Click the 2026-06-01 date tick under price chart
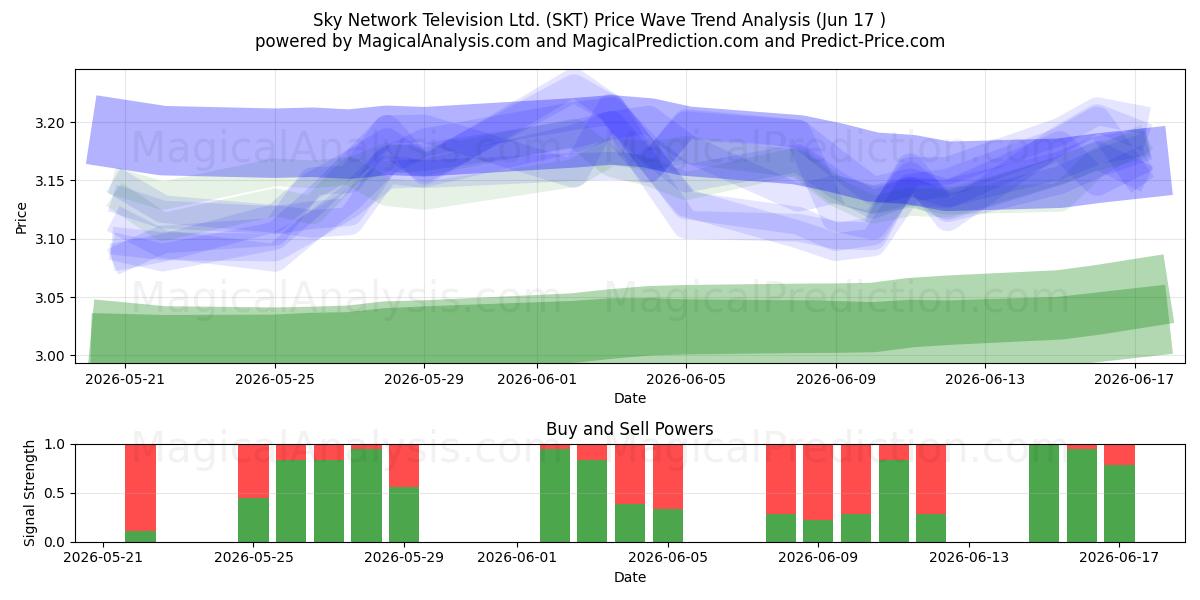The image size is (1200, 600). tap(537, 379)
